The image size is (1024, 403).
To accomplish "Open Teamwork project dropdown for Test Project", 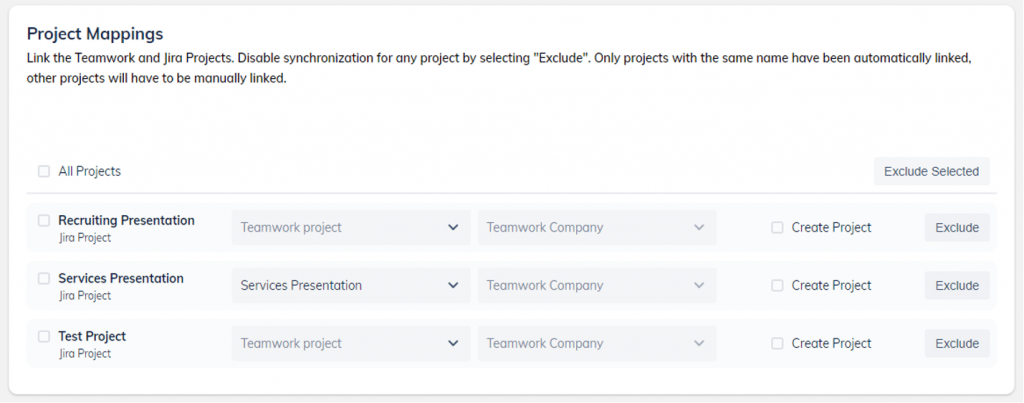I will coord(350,344).
